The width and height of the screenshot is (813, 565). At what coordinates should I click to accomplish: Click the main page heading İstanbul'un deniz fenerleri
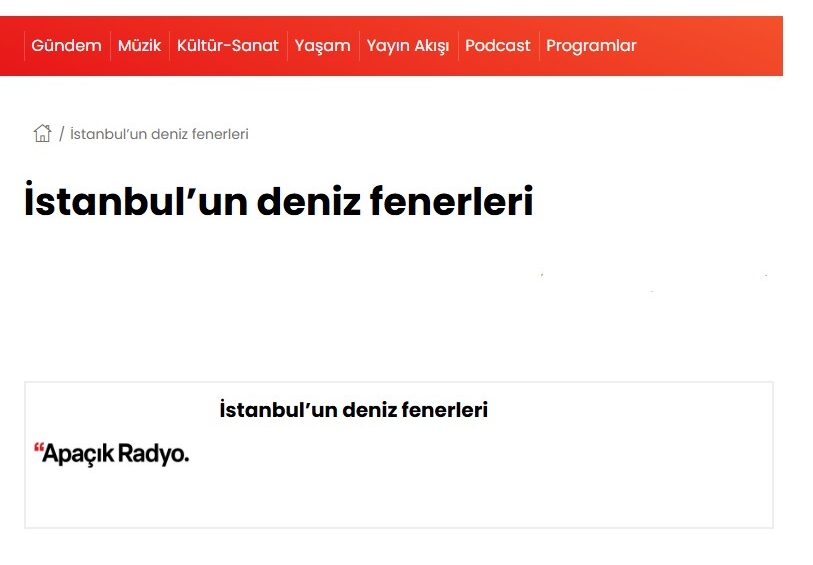click(x=279, y=200)
